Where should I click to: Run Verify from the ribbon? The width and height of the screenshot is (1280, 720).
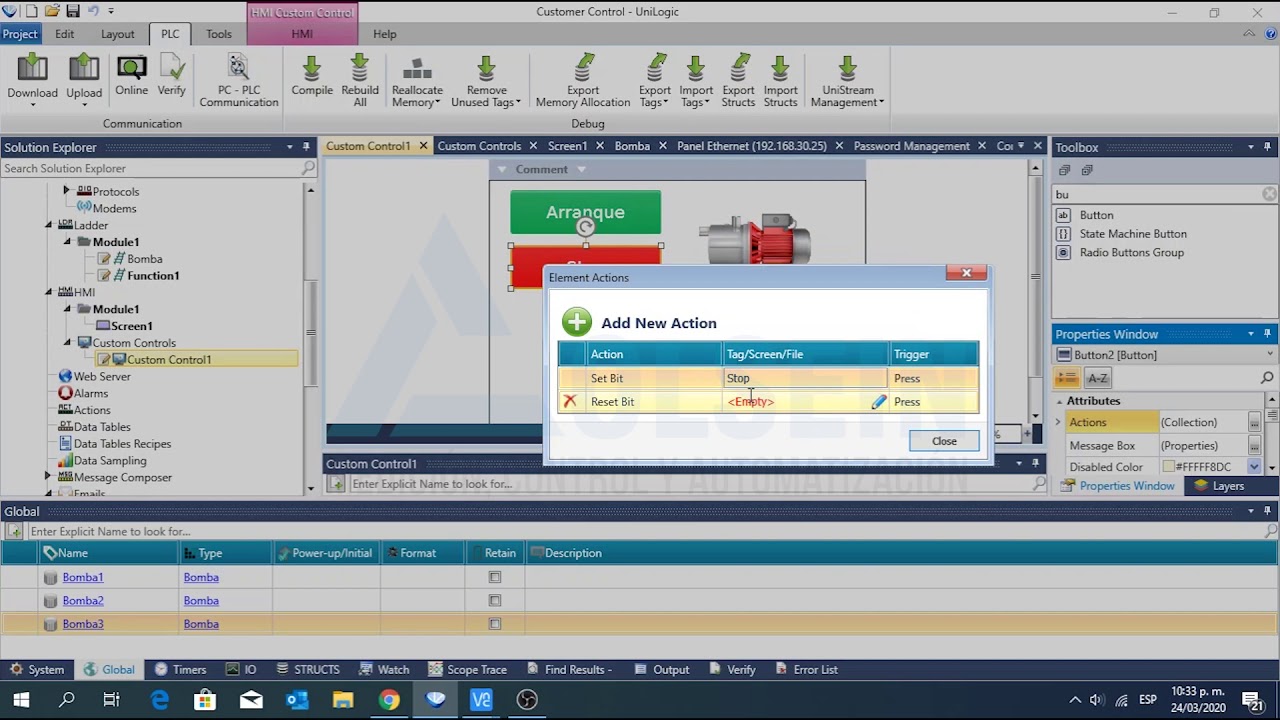click(172, 69)
